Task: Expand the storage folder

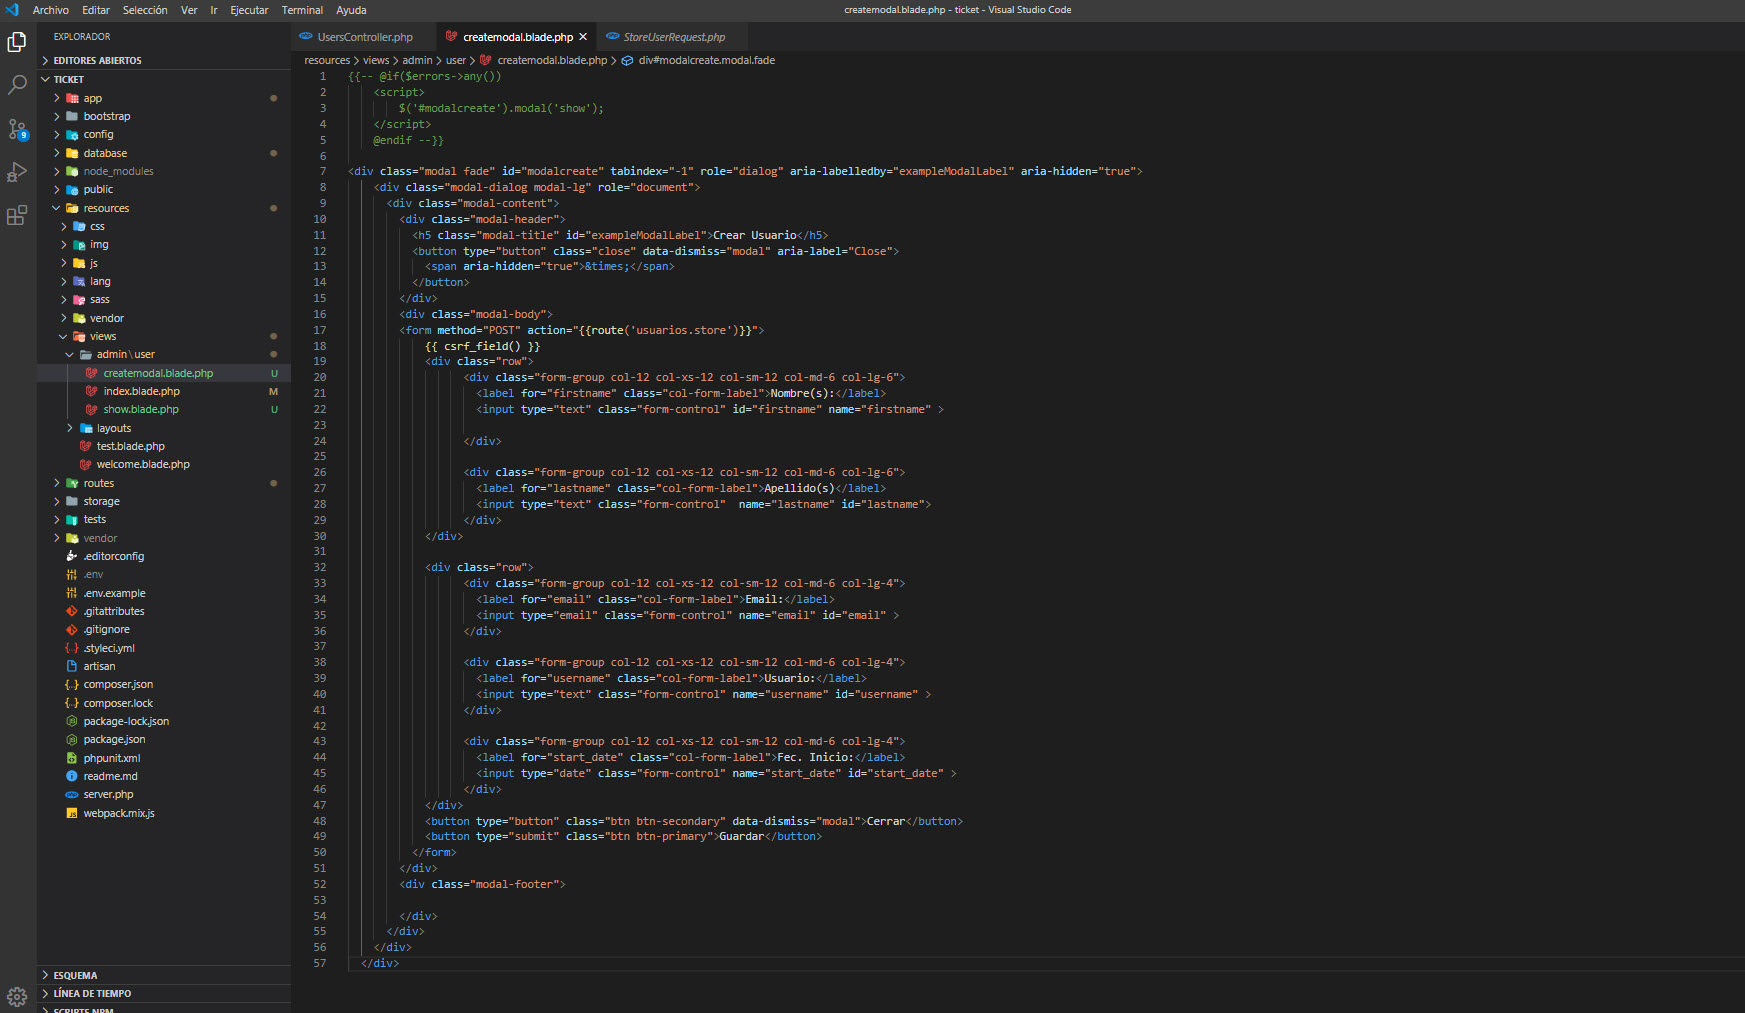Action: 57,501
